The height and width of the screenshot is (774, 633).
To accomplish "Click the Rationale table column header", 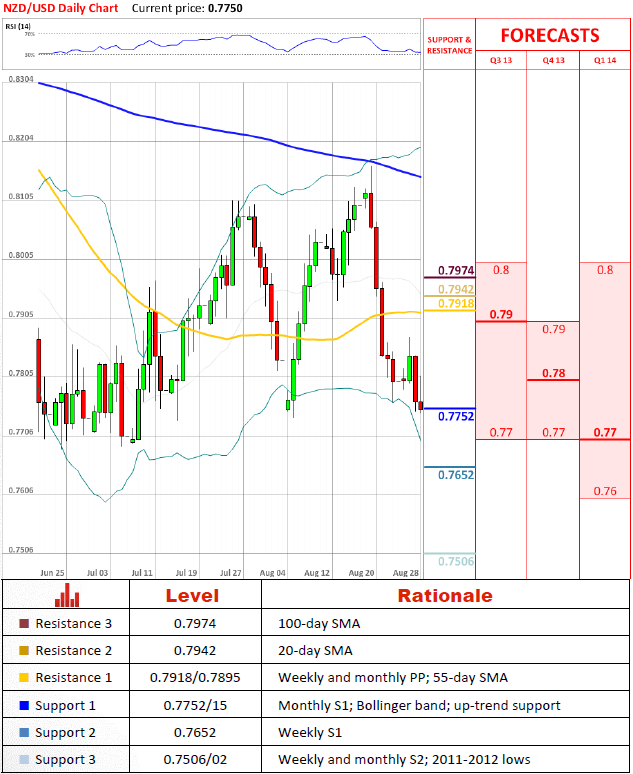I will coord(445,595).
